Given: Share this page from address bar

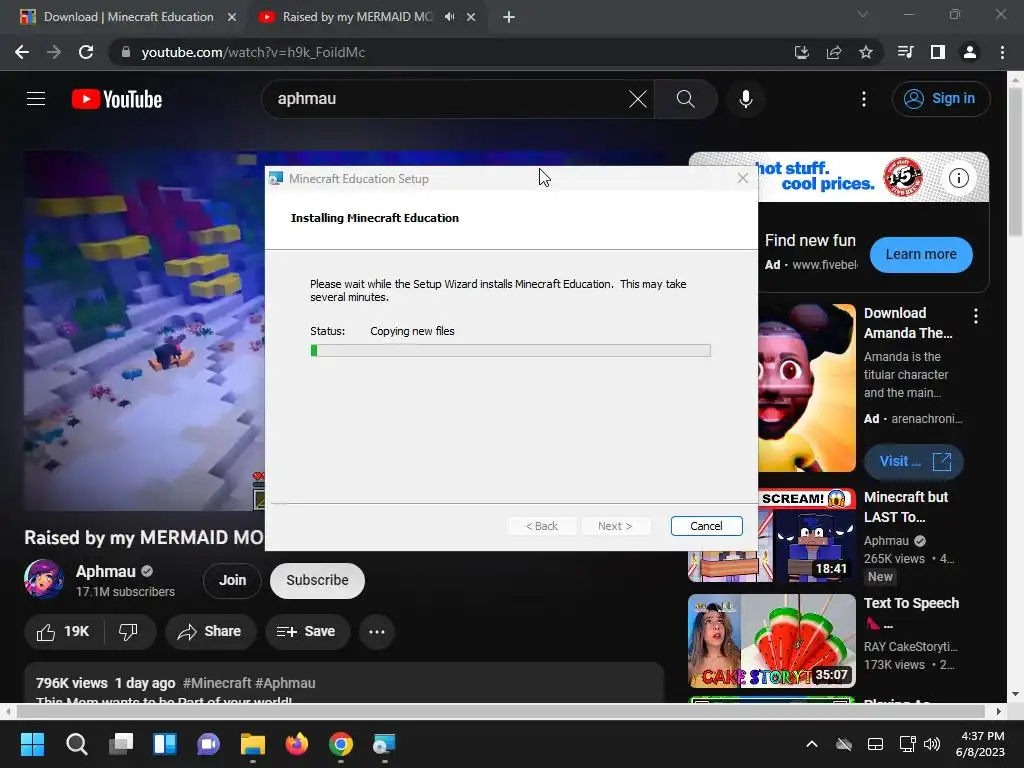Looking at the screenshot, I should pos(833,52).
